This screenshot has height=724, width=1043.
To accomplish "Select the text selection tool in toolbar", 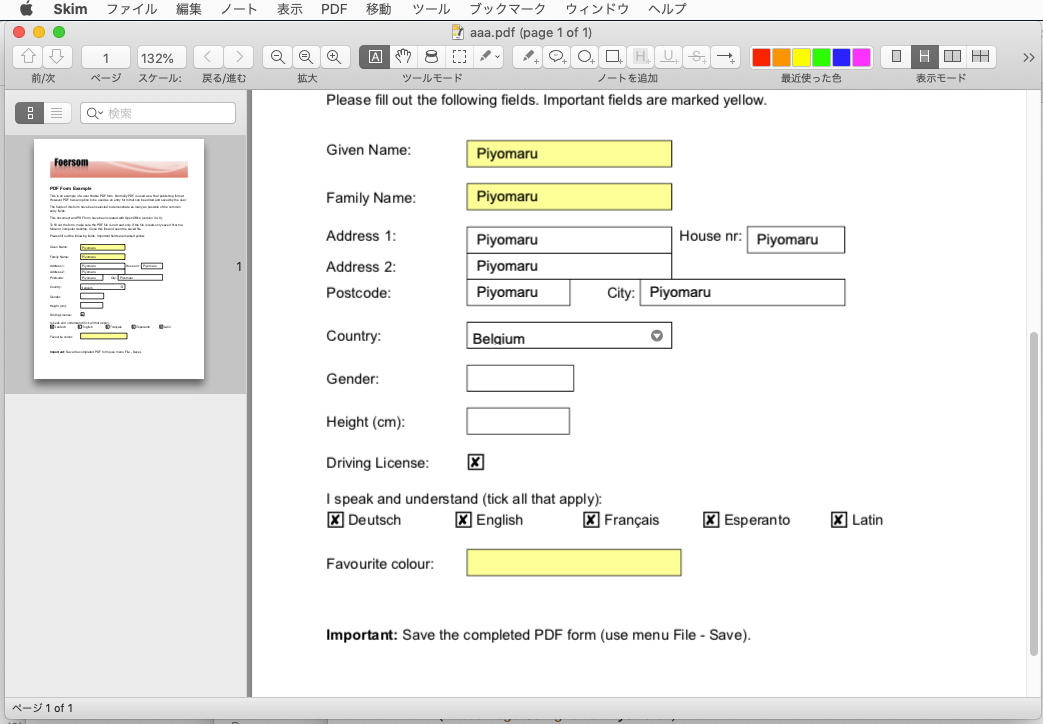I will [x=374, y=57].
